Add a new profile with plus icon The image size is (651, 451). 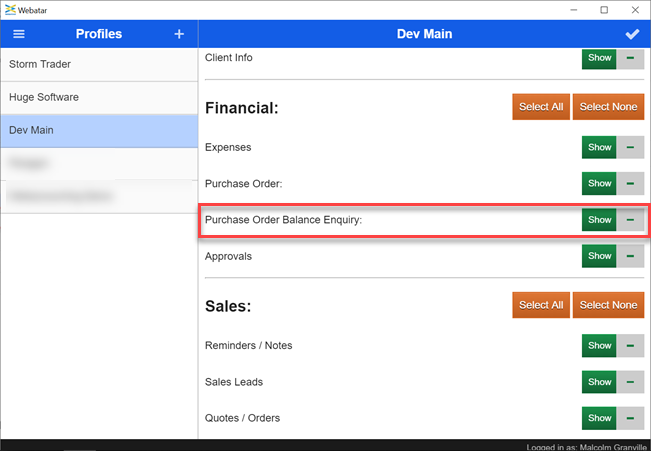(x=179, y=34)
